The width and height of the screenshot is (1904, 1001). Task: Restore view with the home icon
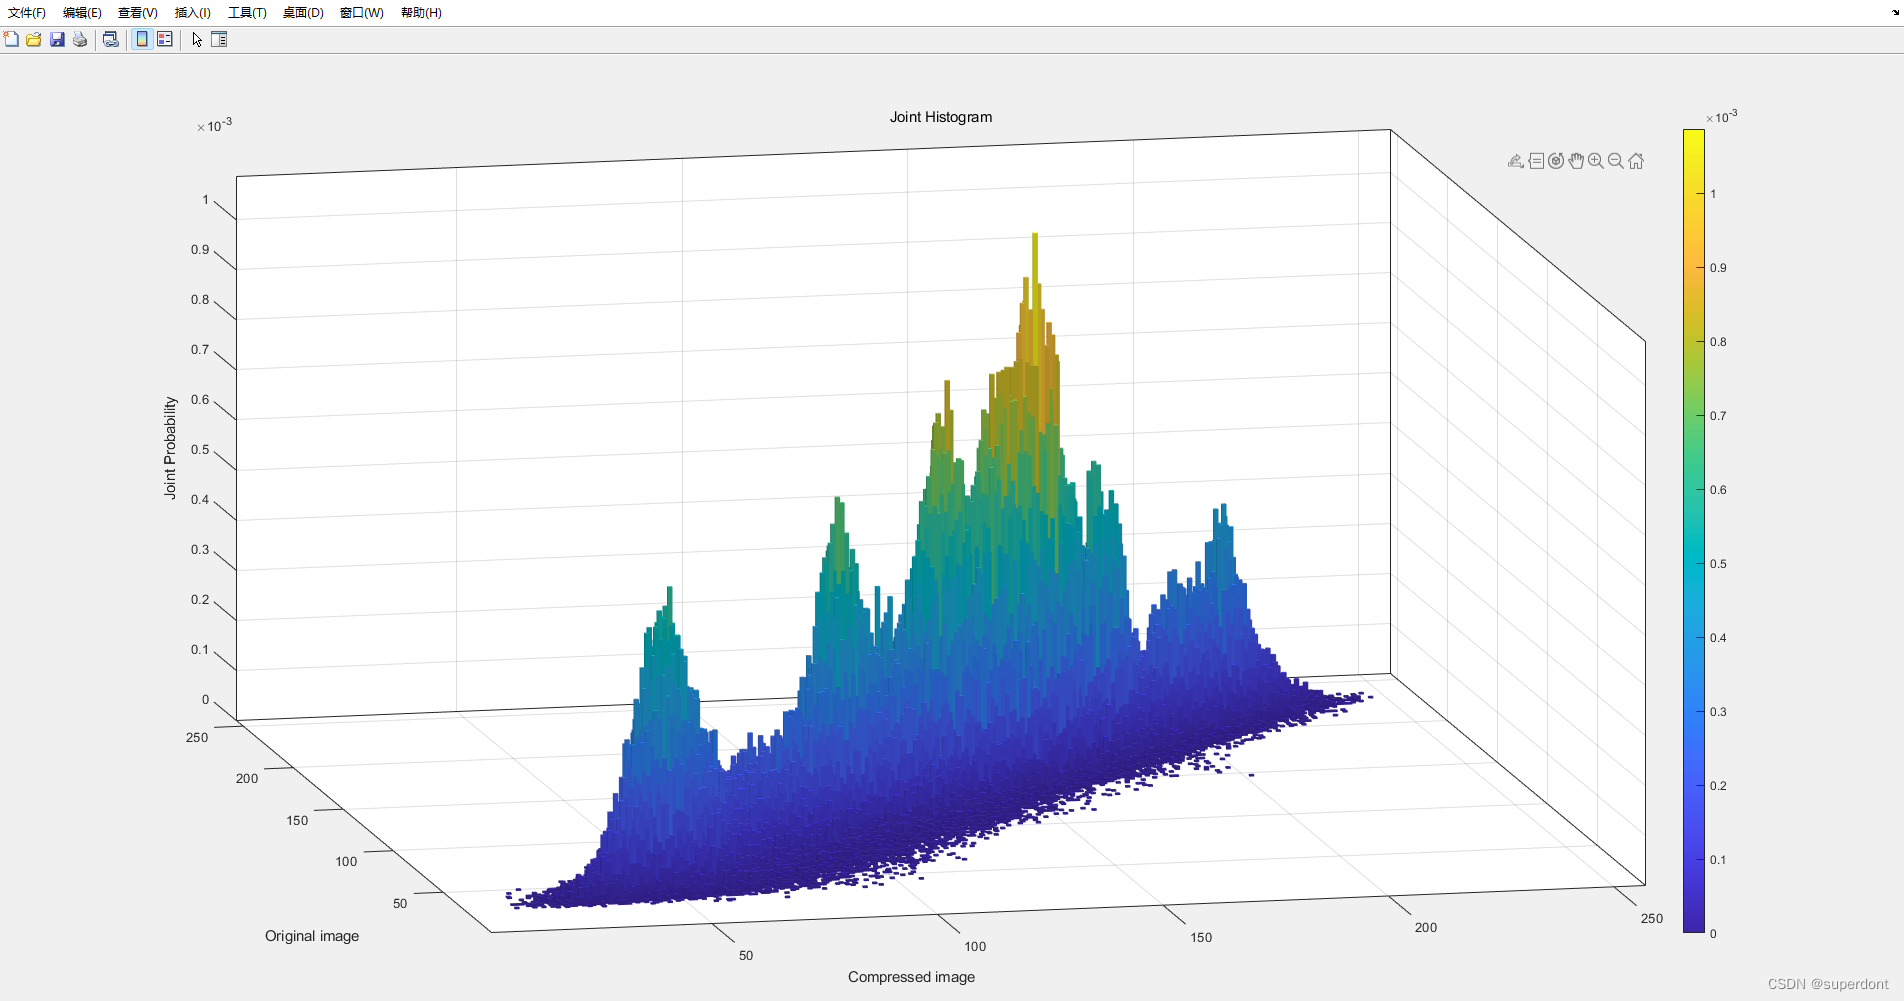tap(1636, 161)
